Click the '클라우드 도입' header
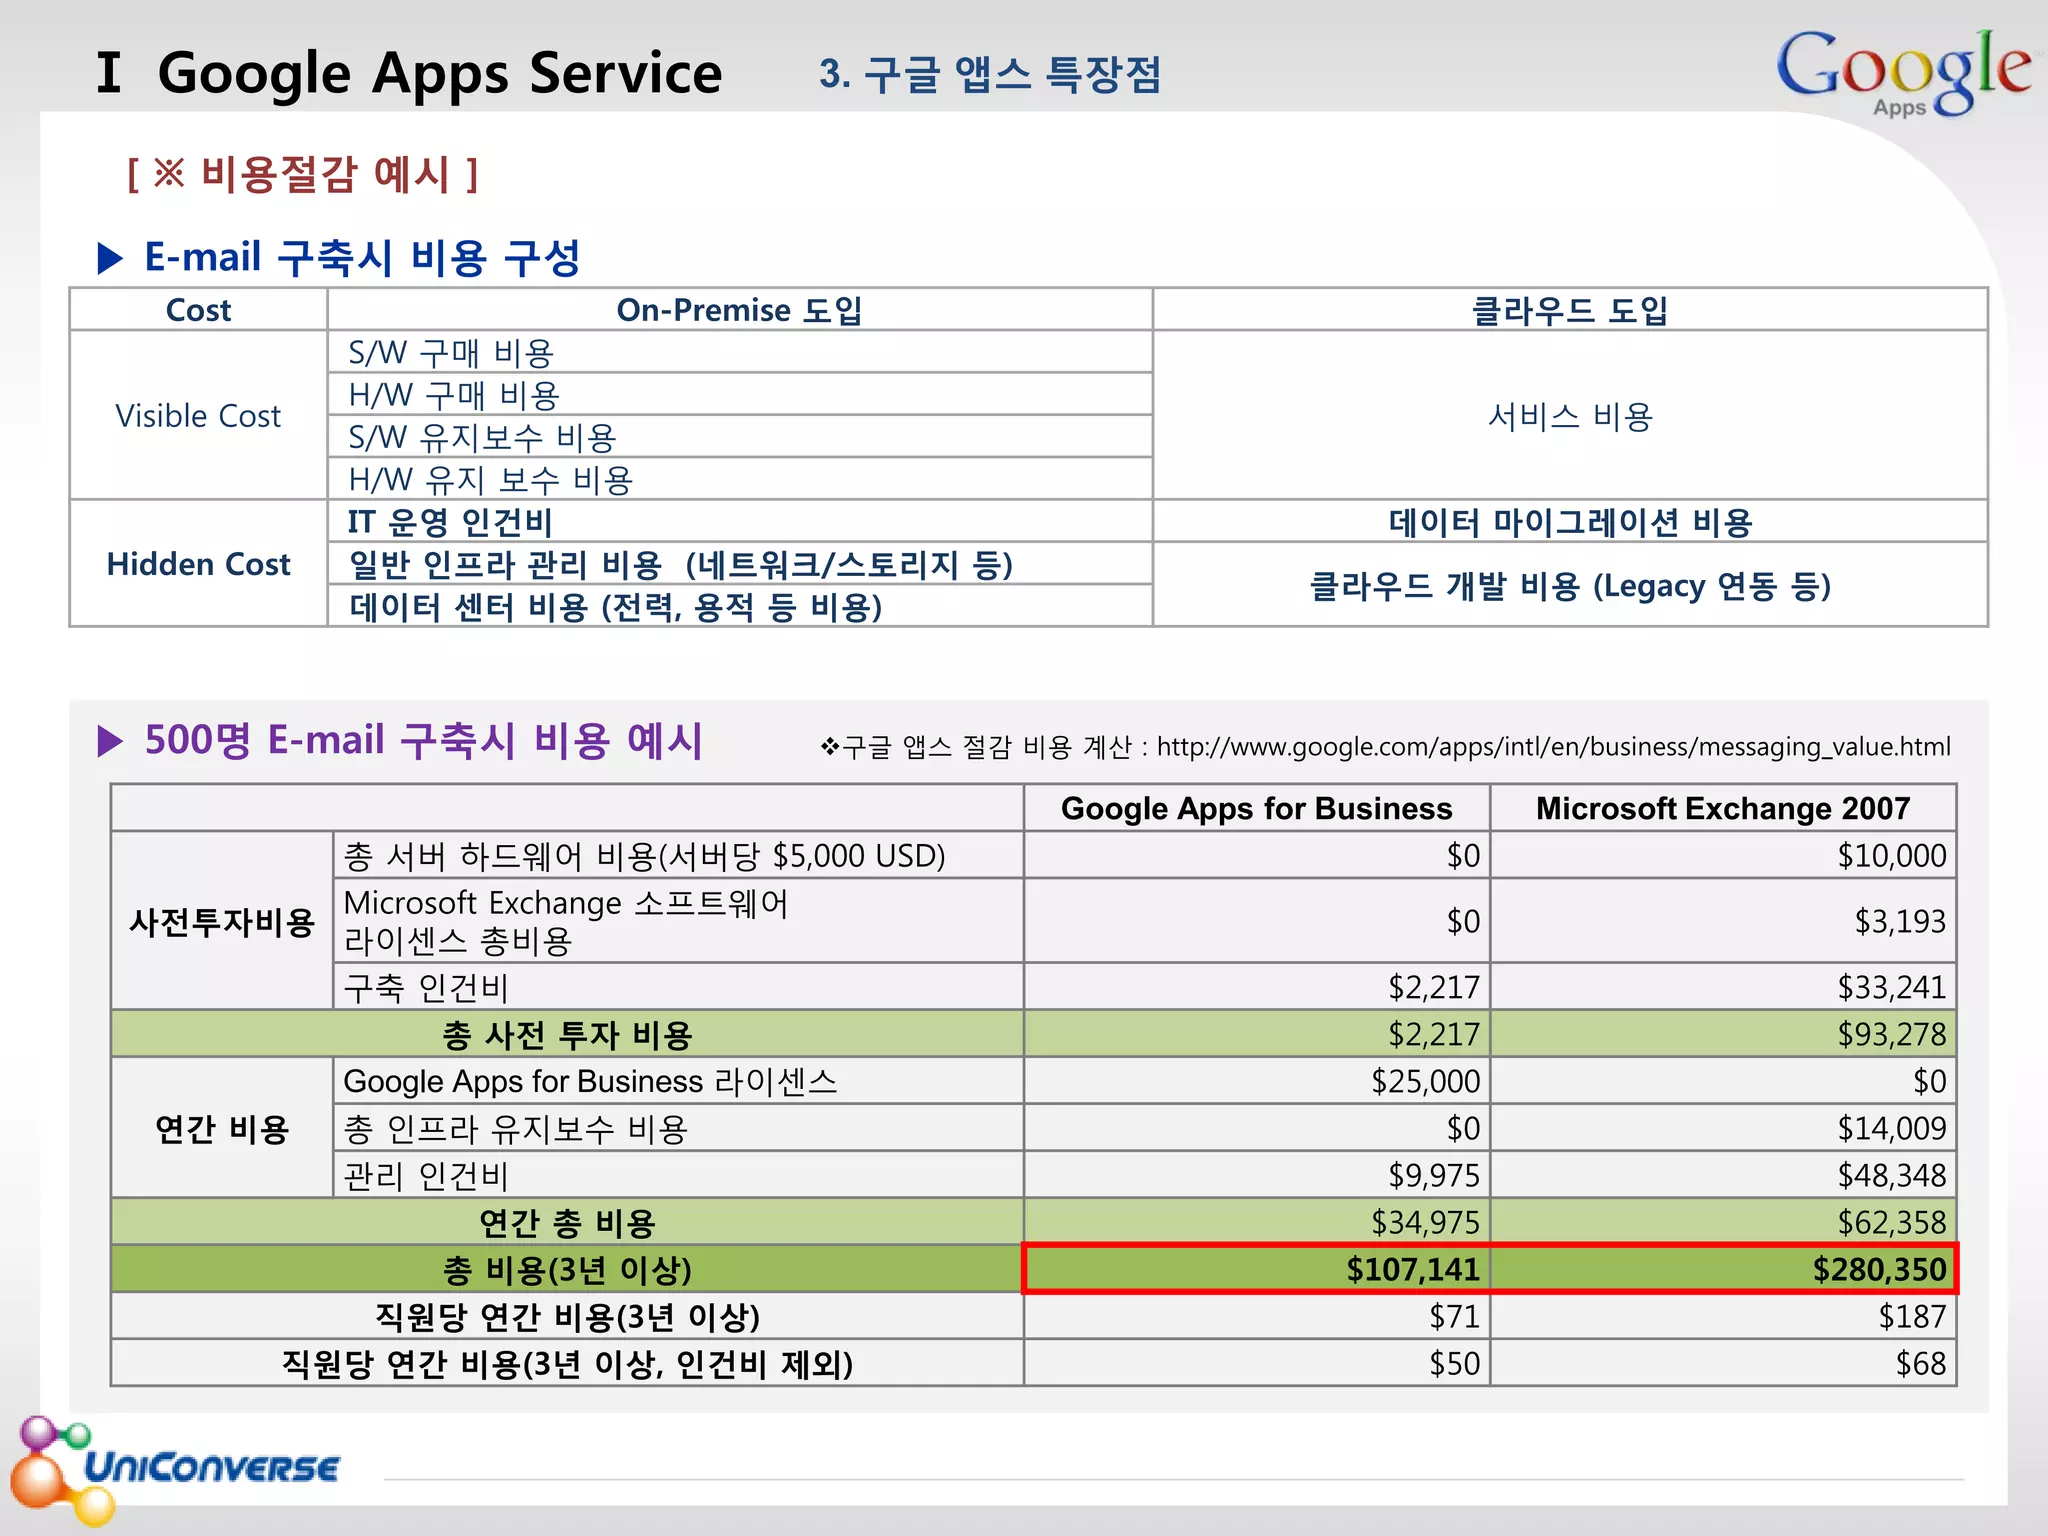This screenshot has width=2048, height=1536. click(1570, 310)
